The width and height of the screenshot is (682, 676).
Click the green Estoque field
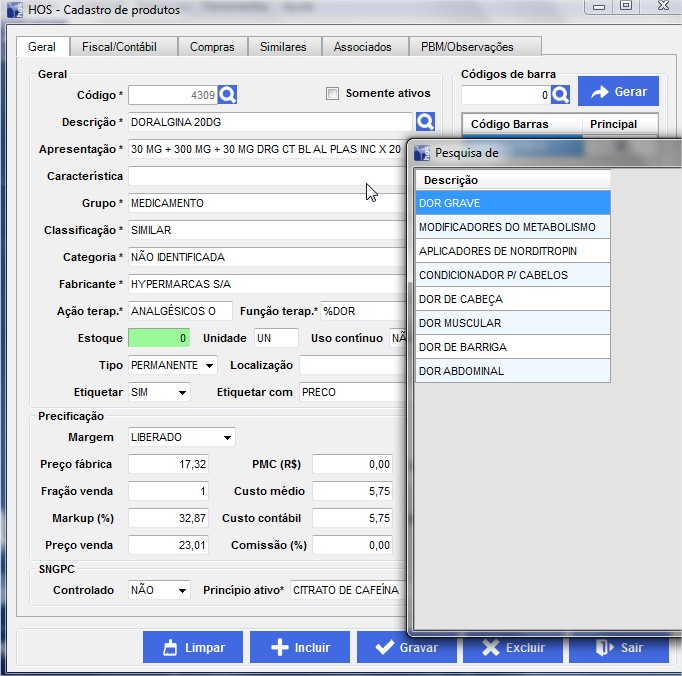pyautogui.click(x=158, y=338)
